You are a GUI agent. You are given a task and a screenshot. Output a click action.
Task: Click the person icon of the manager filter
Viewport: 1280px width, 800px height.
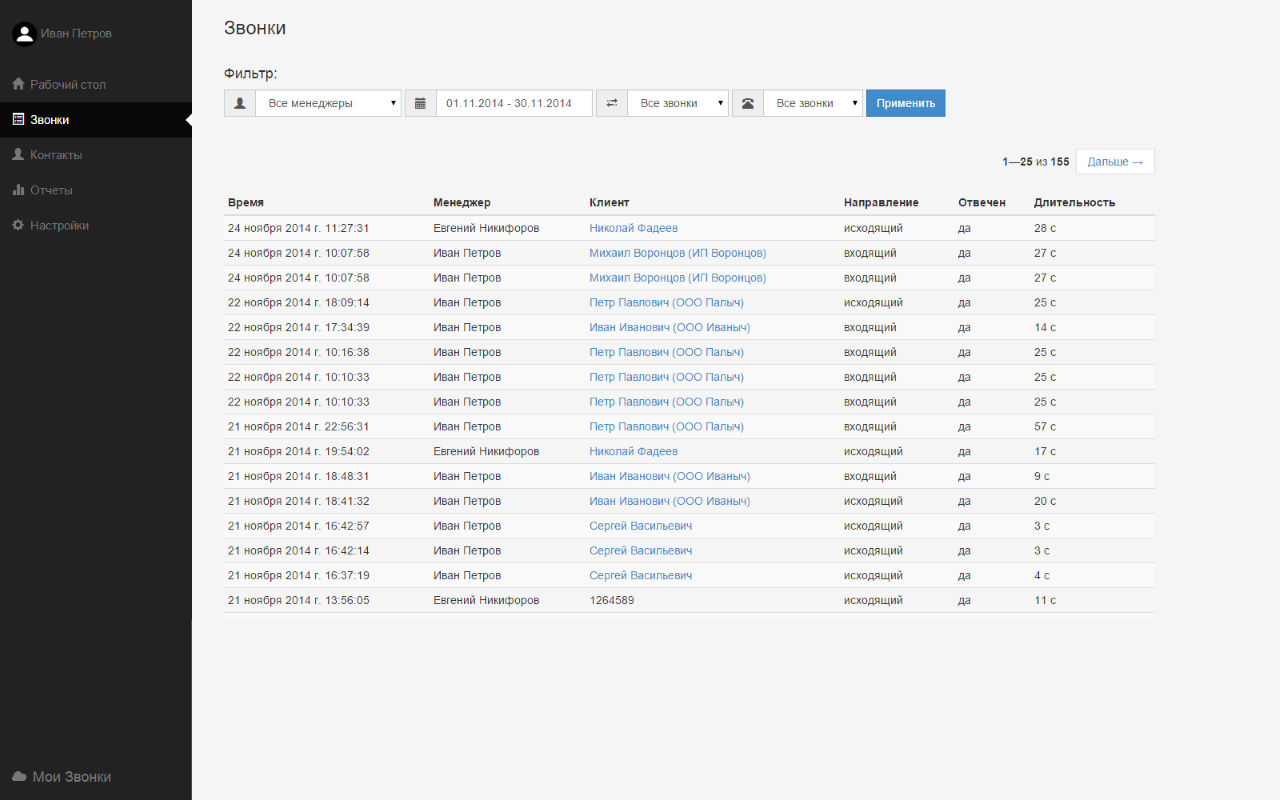[x=240, y=103]
